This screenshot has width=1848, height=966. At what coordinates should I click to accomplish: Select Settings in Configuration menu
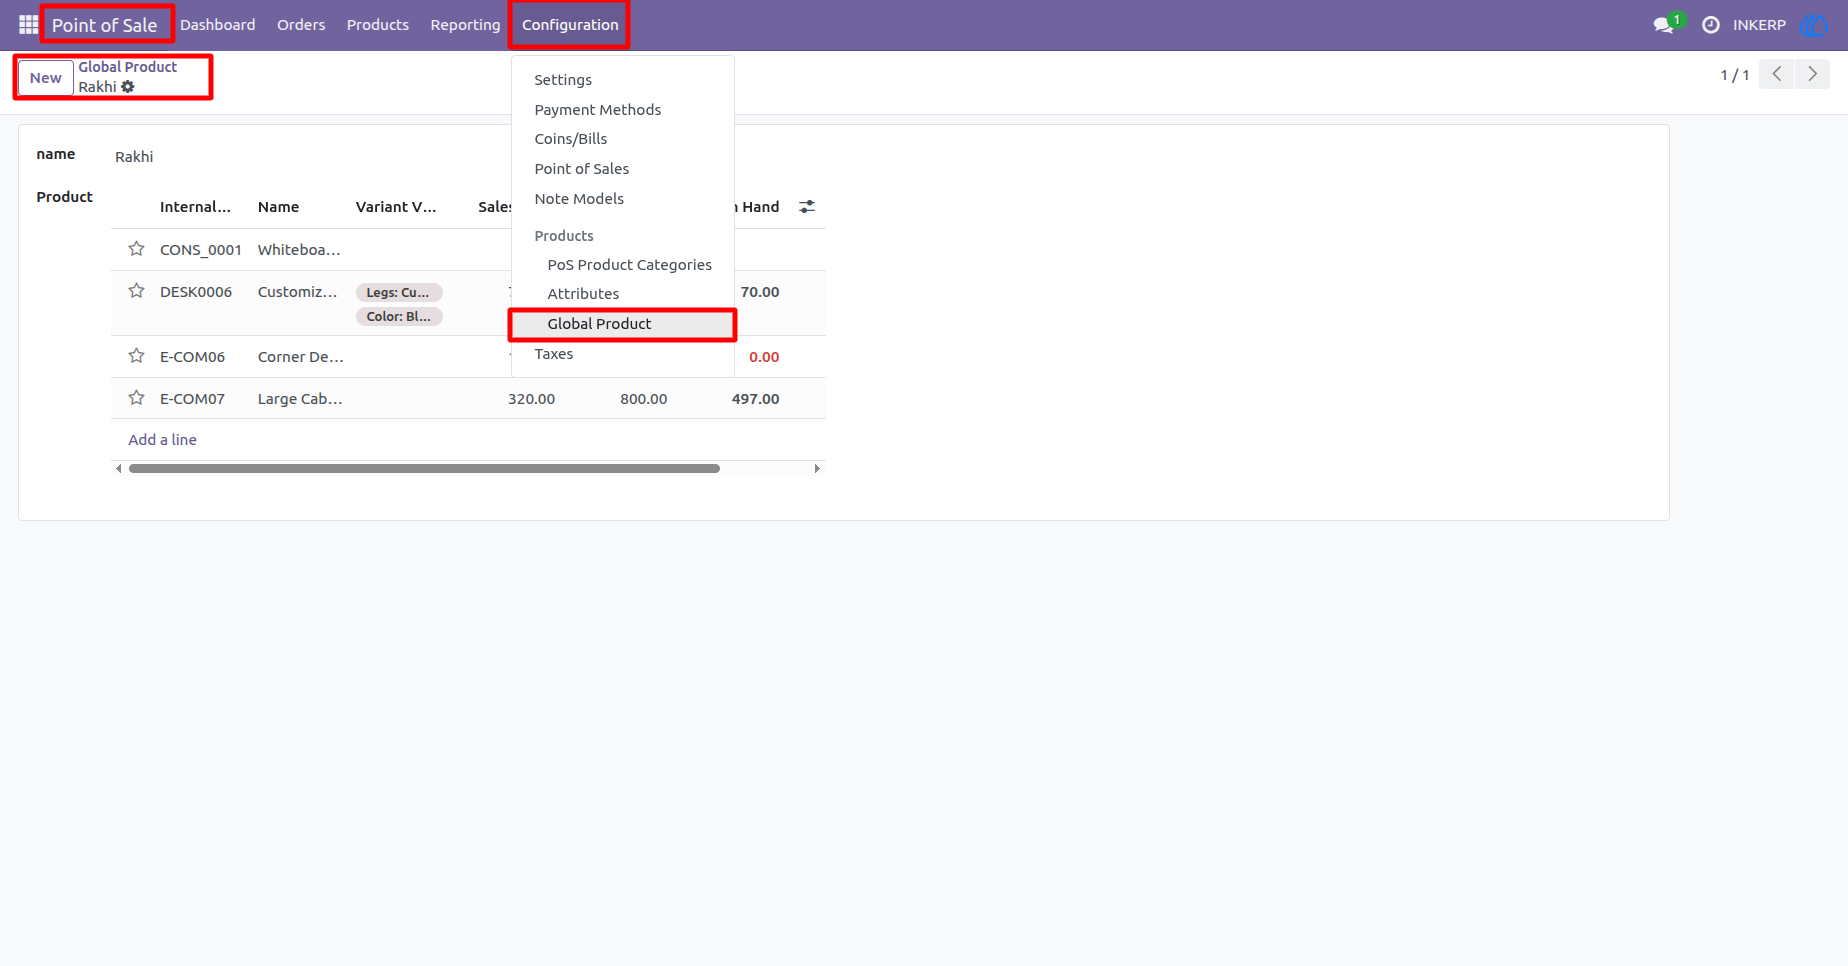[x=622, y=80]
